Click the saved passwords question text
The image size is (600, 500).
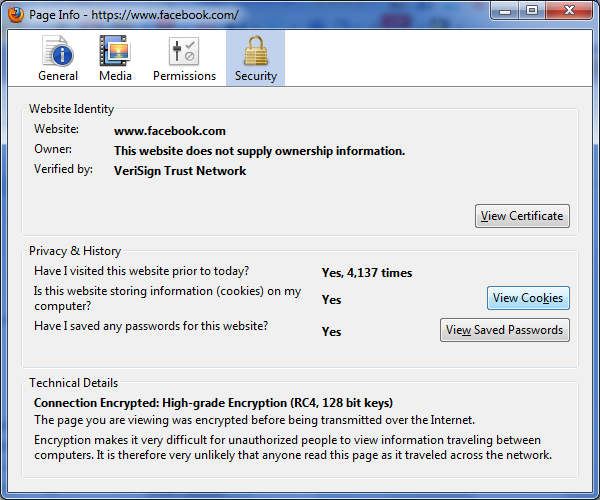click(x=151, y=326)
